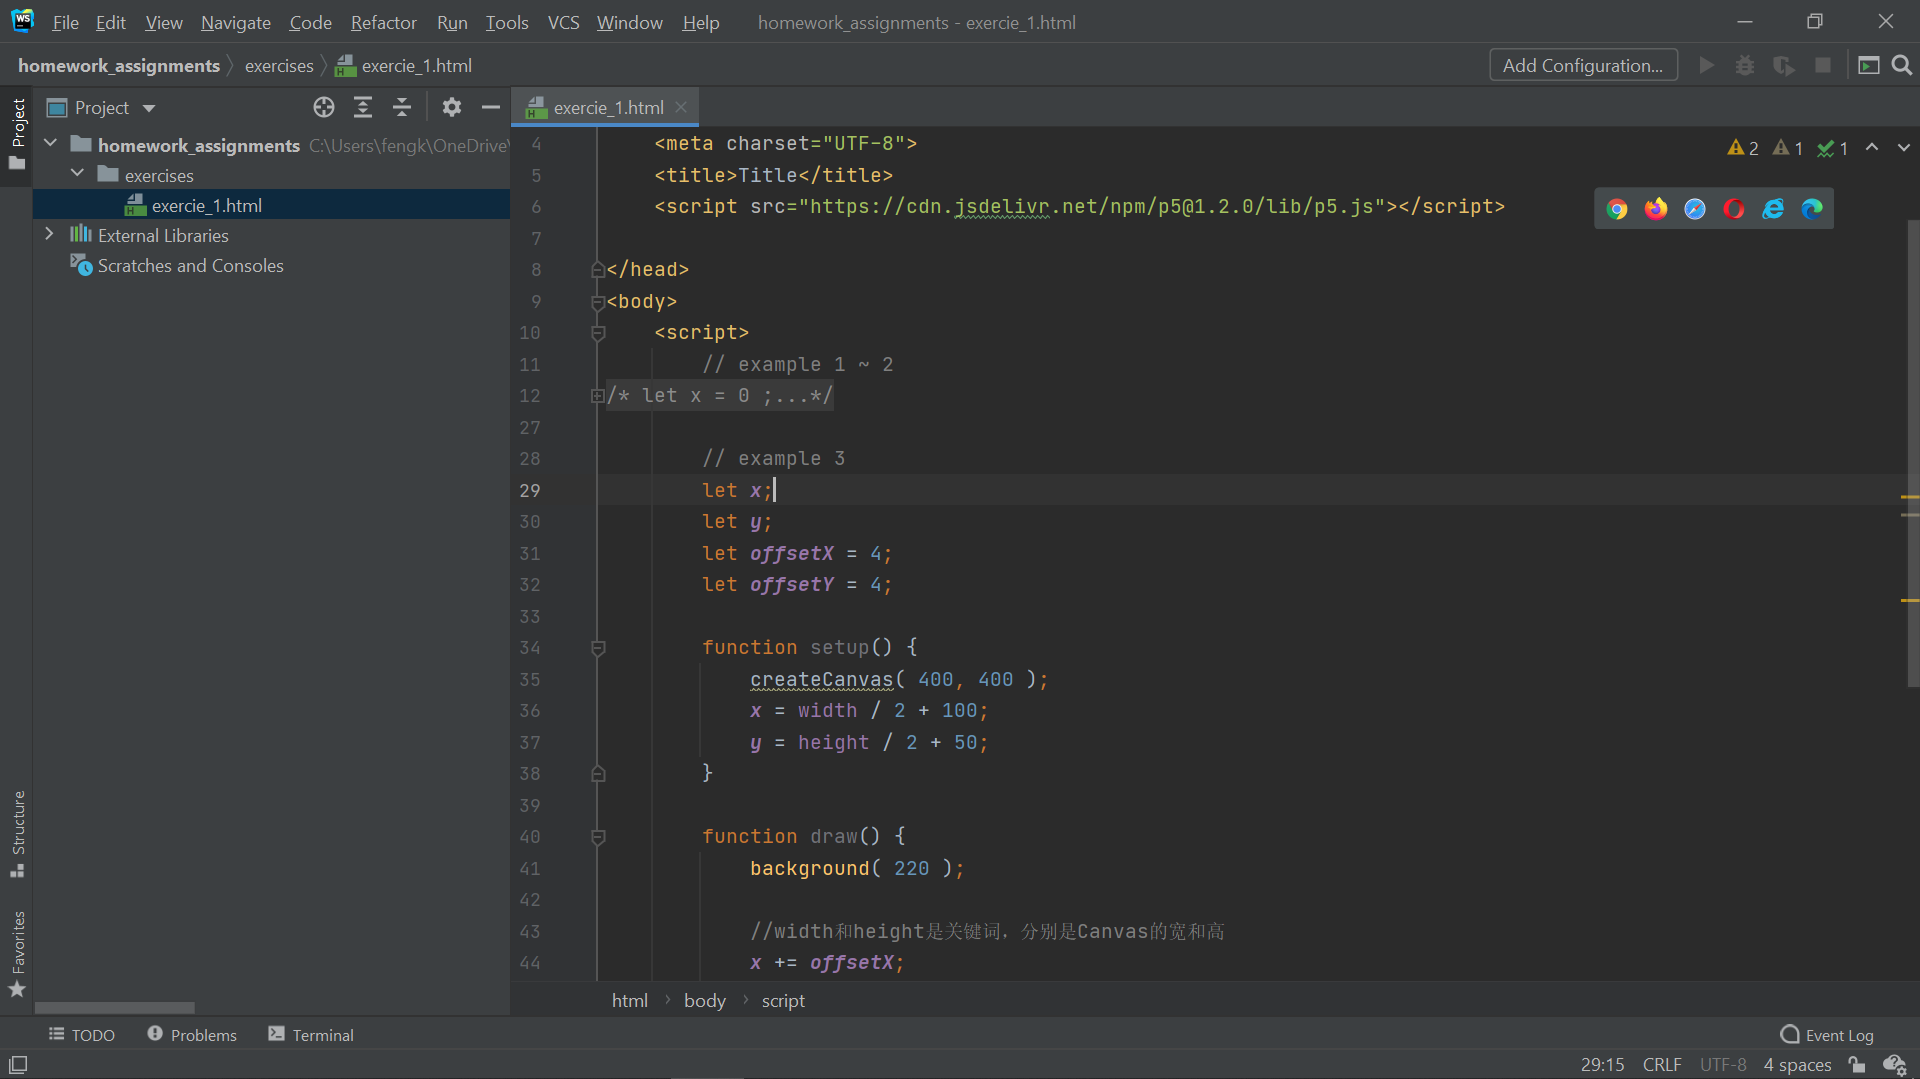
Task: Open Project panel settings via gear icon
Action: point(452,107)
